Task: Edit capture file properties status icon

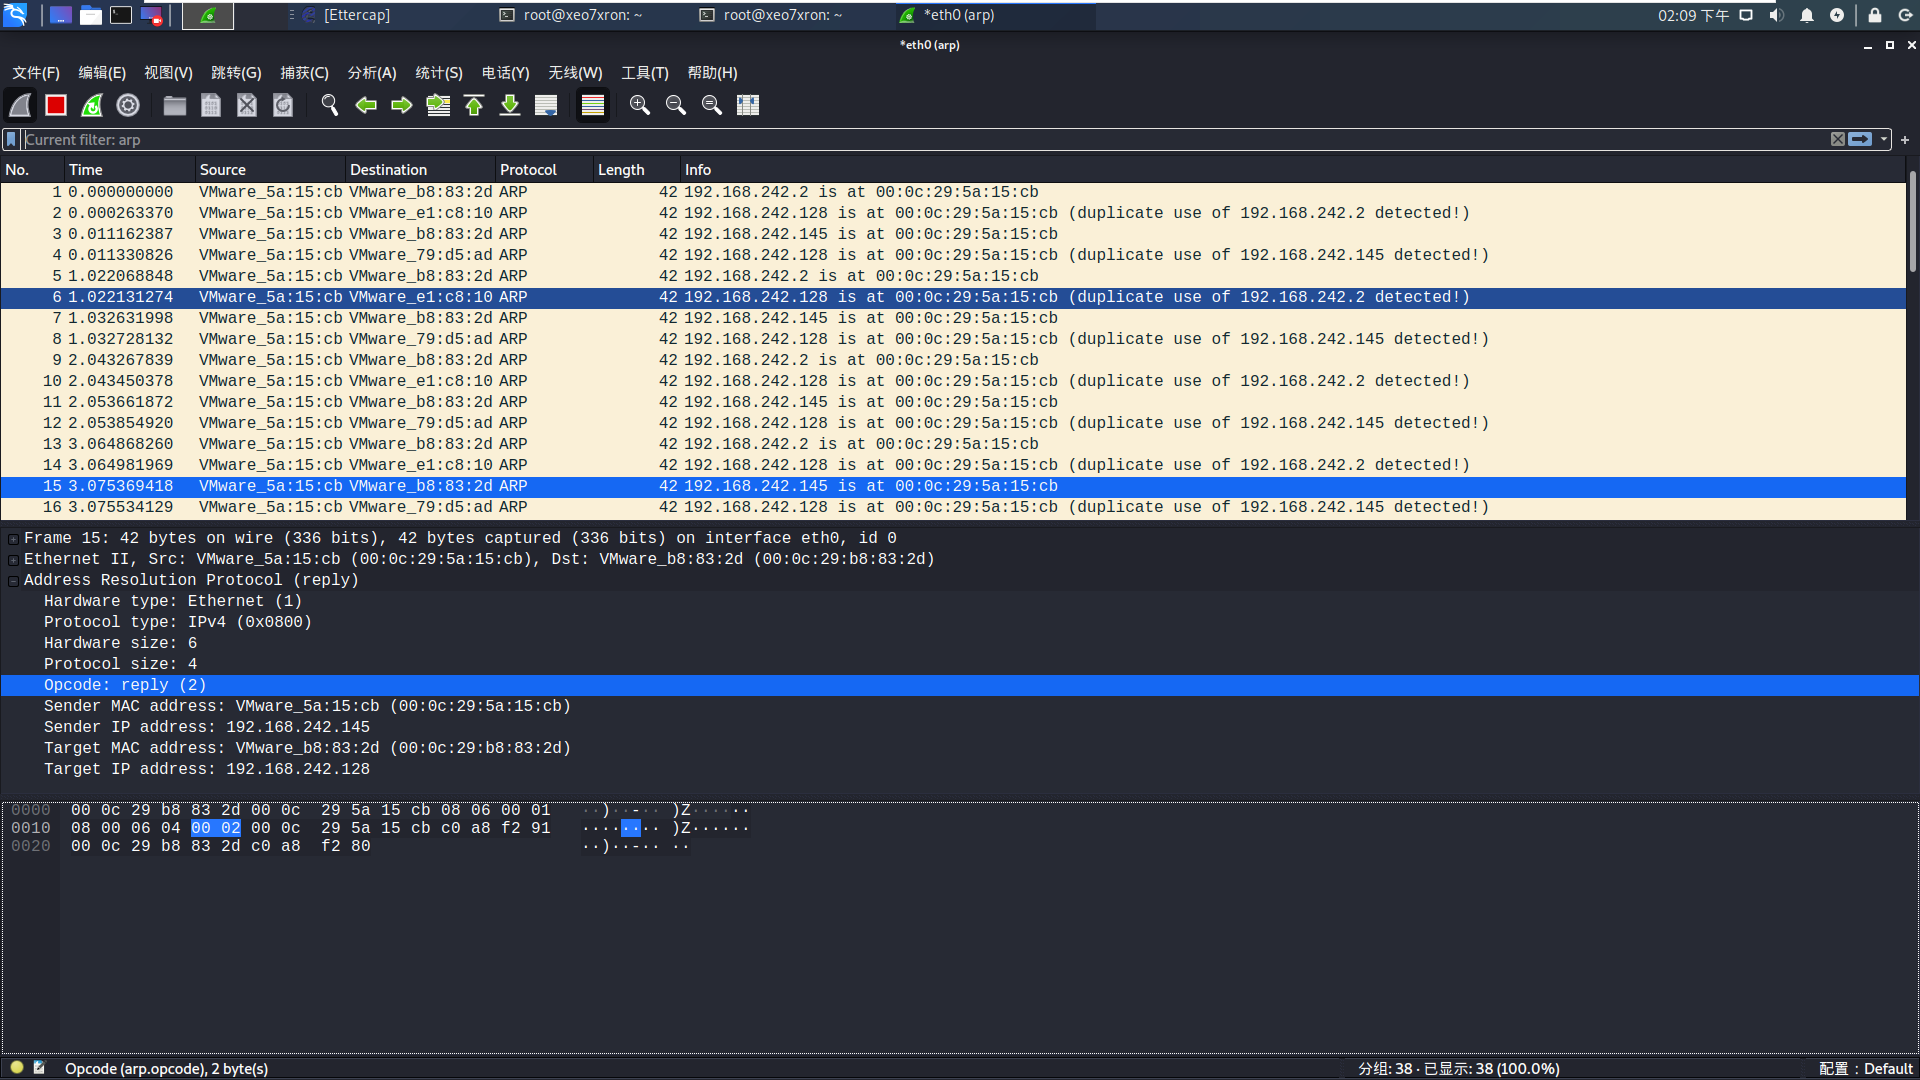Action: (x=40, y=1068)
